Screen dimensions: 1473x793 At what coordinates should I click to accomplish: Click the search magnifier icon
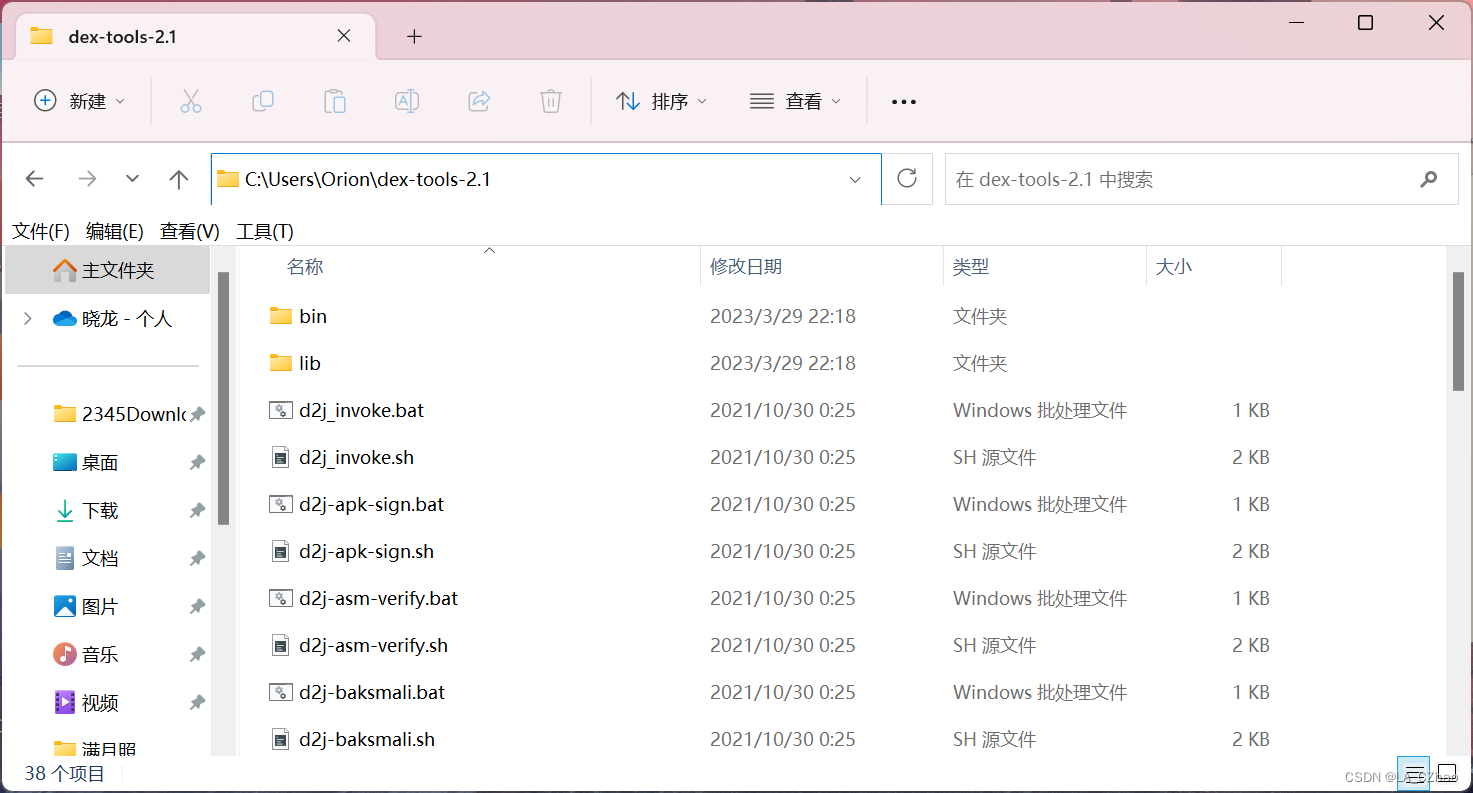pos(1428,179)
